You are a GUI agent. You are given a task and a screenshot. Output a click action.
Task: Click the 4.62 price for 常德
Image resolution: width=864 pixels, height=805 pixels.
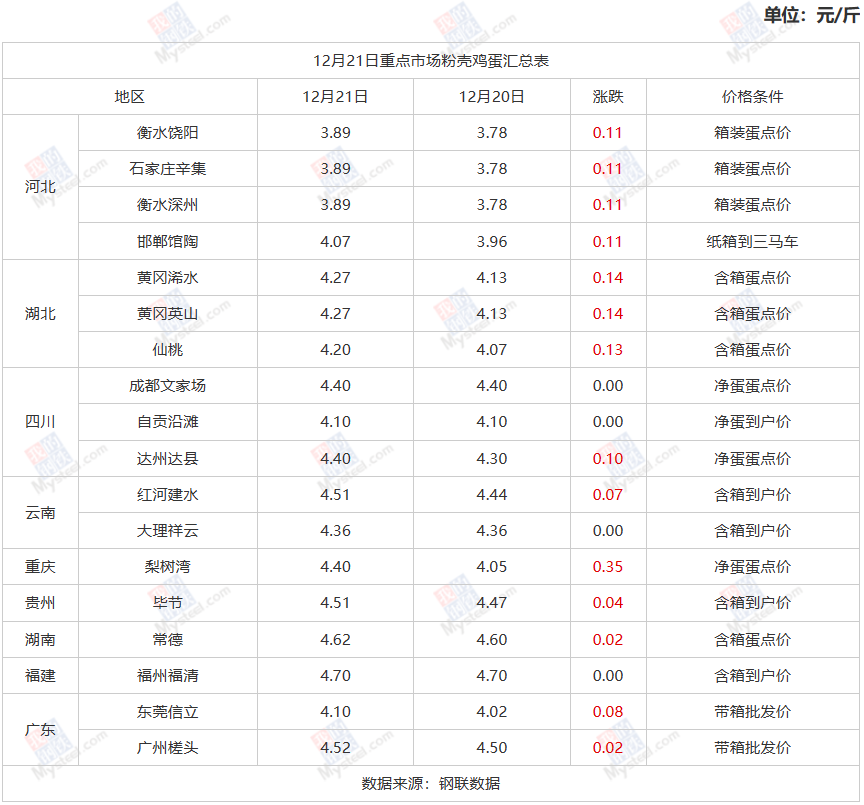(x=335, y=640)
